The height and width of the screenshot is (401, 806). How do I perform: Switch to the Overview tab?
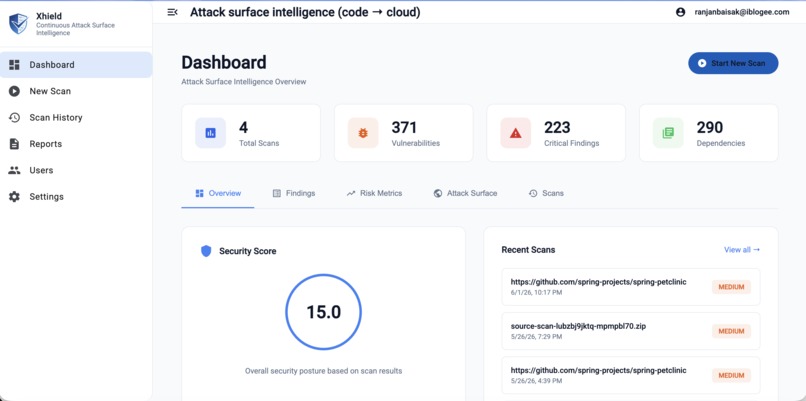tap(218, 193)
